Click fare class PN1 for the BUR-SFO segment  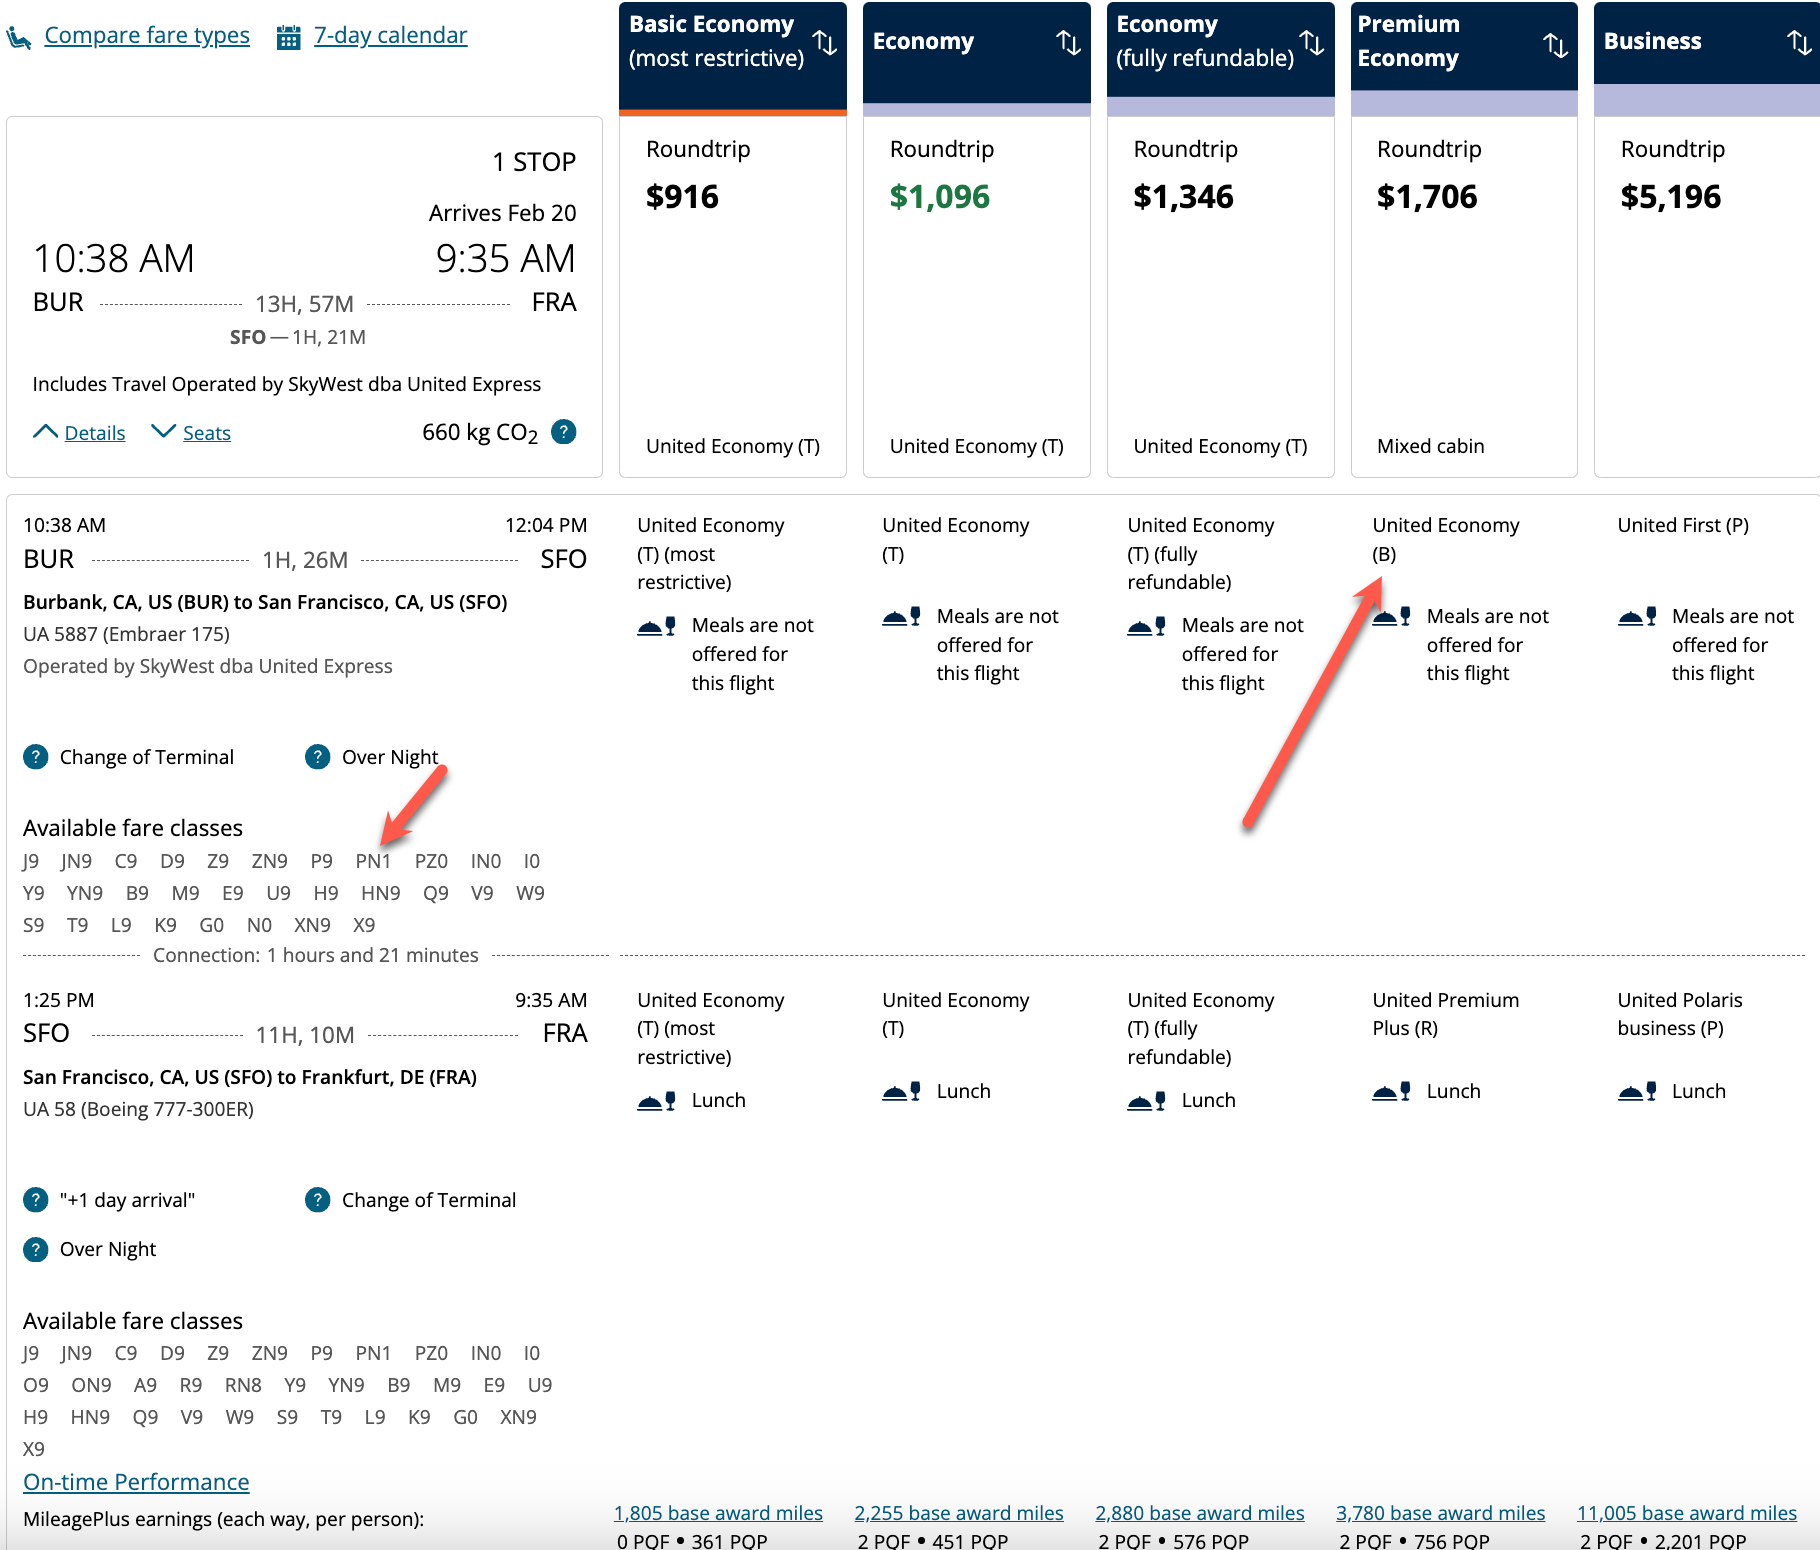coord(373,860)
